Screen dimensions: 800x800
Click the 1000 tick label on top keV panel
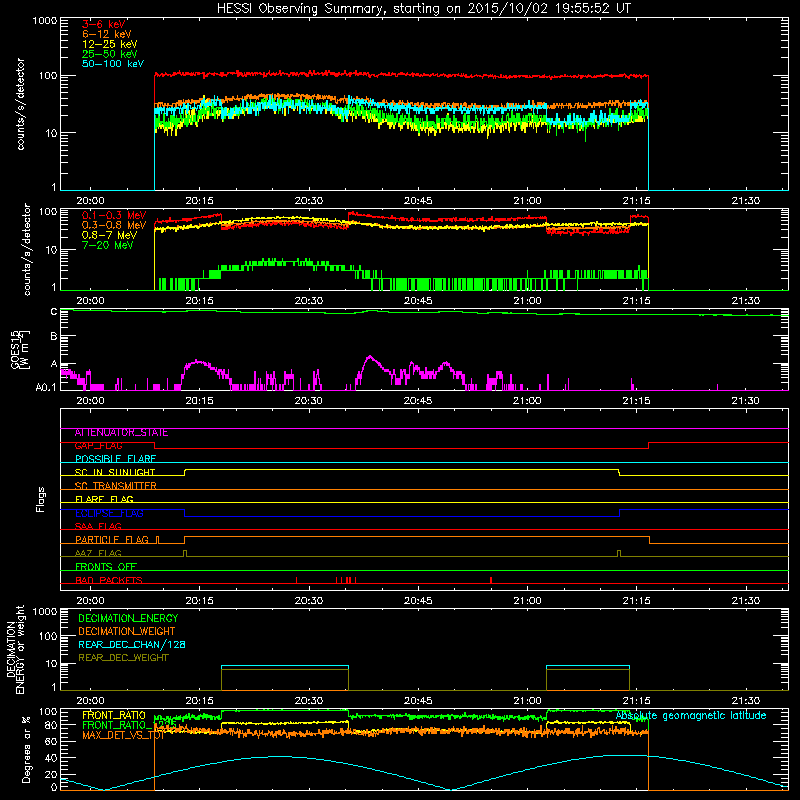click(45, 21)
